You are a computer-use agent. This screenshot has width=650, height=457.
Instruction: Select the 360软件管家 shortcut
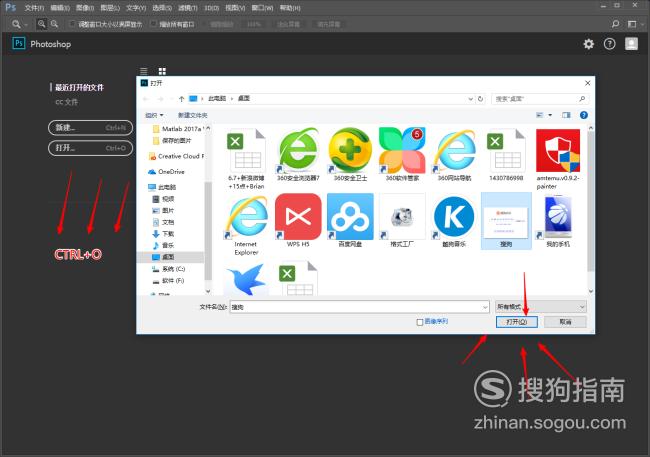coord(402,155)
